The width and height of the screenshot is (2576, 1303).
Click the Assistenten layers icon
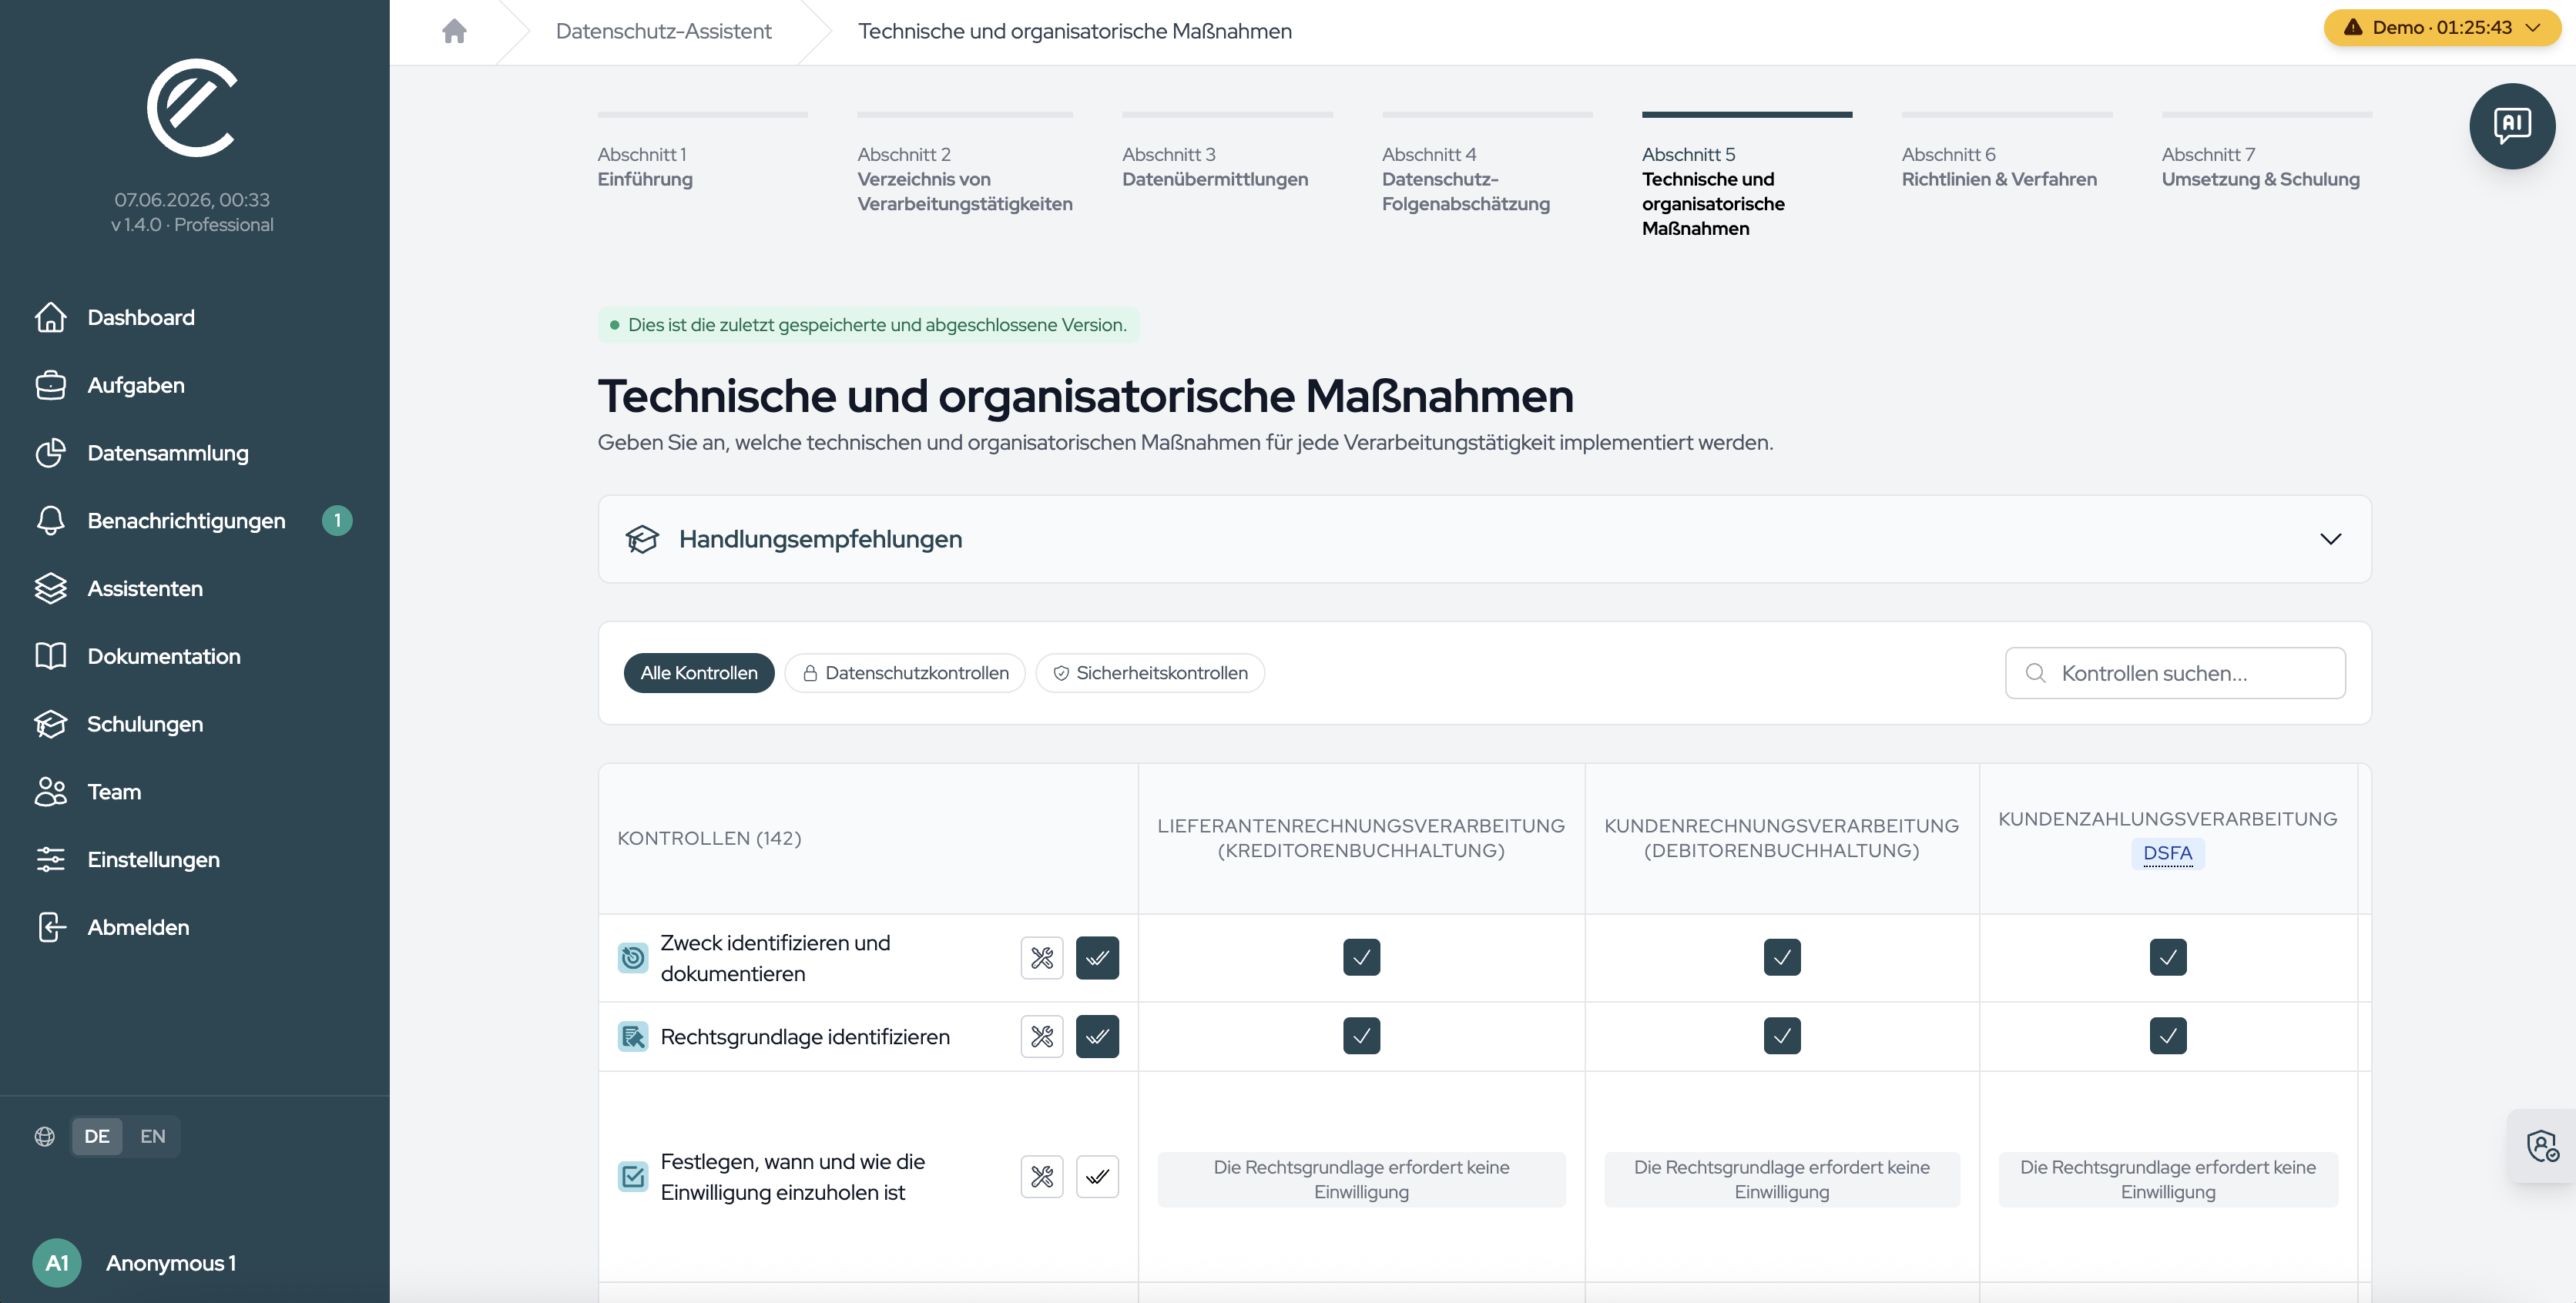[50, 588]
